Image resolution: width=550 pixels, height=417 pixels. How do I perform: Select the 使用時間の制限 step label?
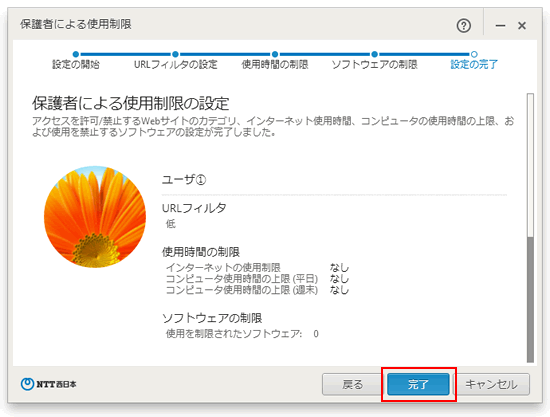tap(275, 65)
